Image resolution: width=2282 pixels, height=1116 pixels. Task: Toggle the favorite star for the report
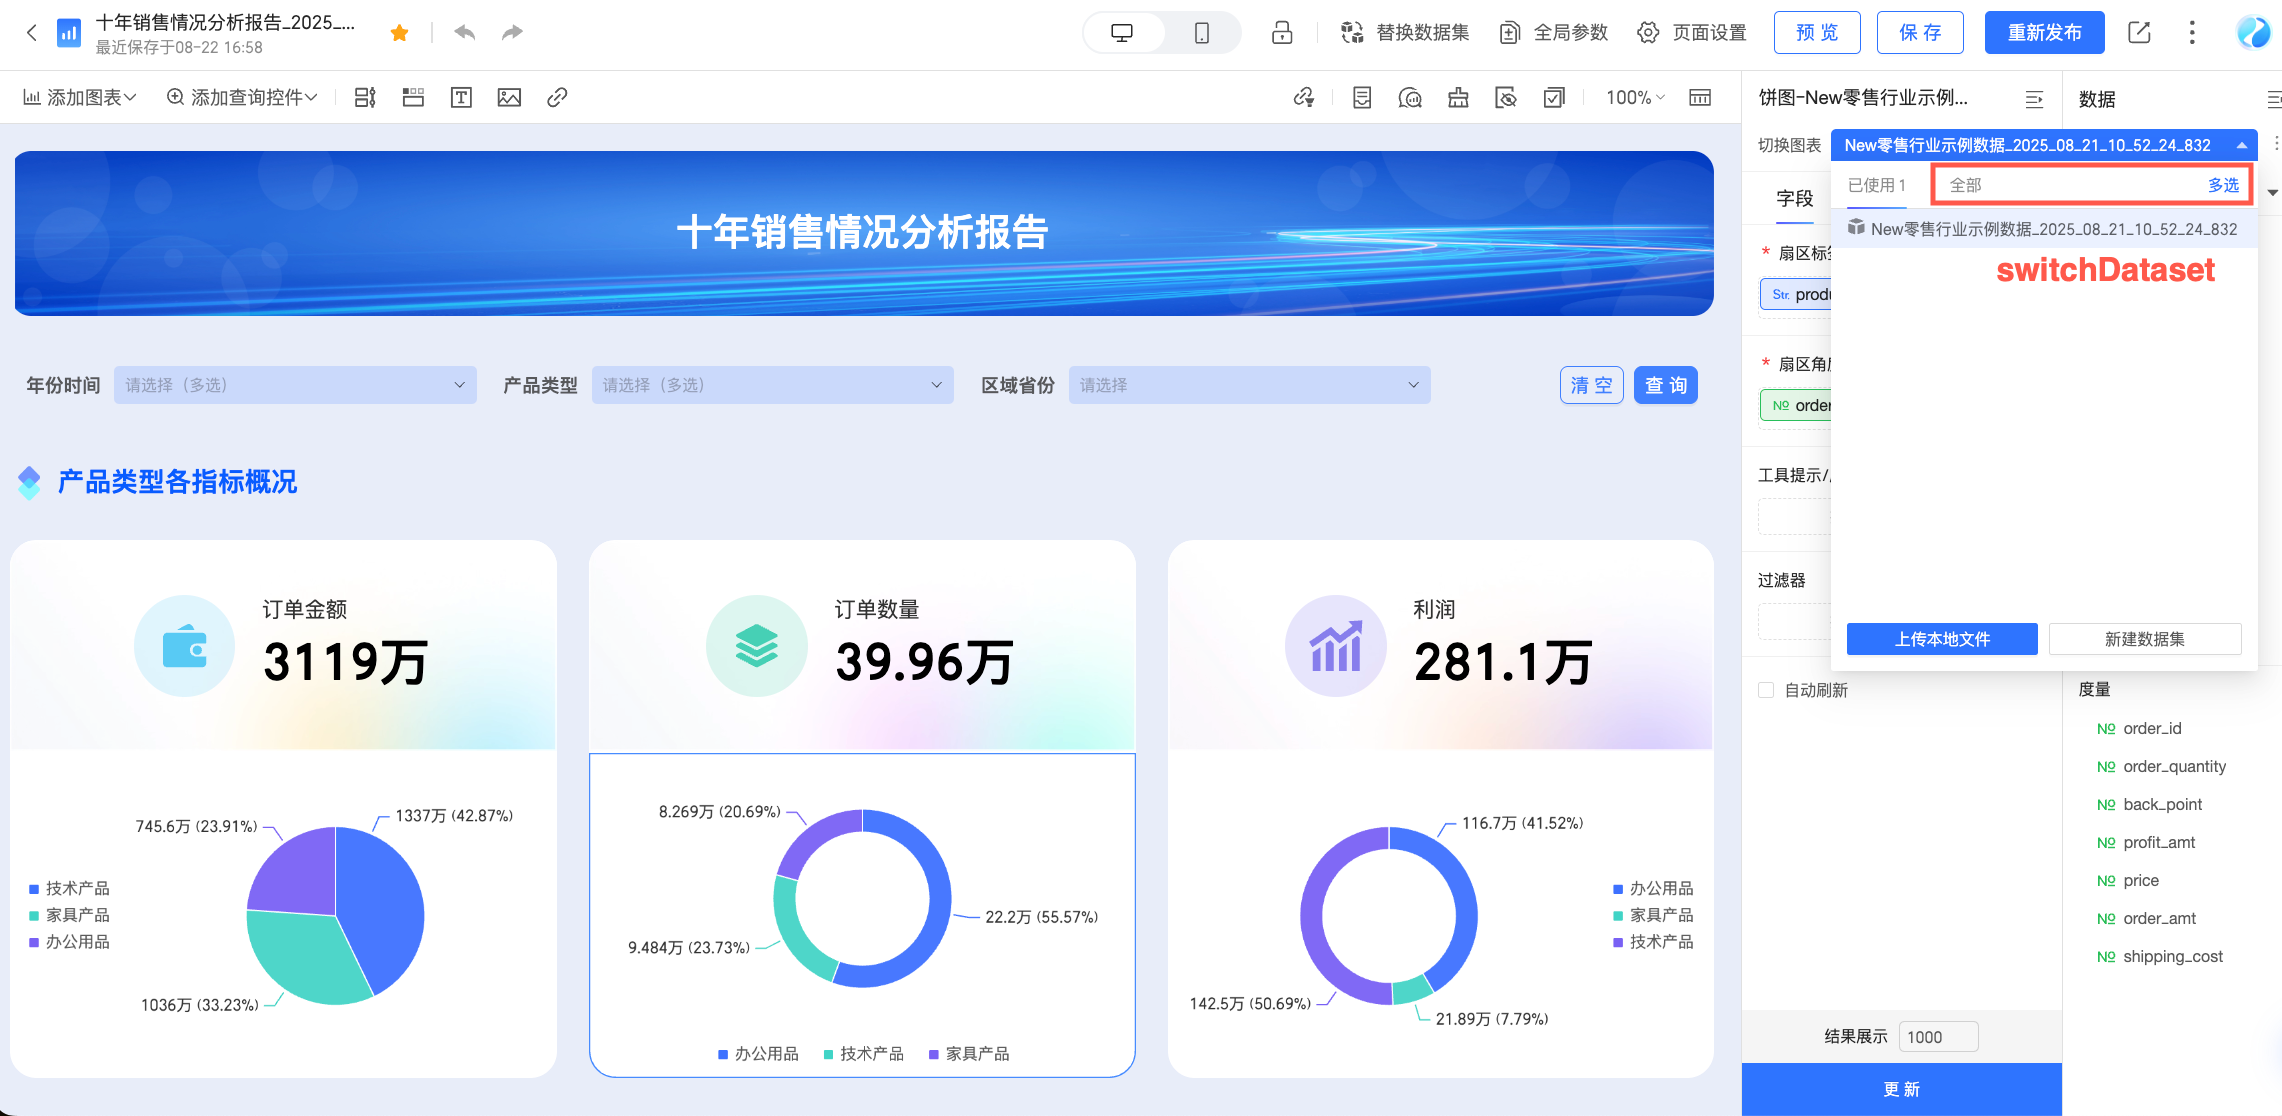(x=400, y=33)
